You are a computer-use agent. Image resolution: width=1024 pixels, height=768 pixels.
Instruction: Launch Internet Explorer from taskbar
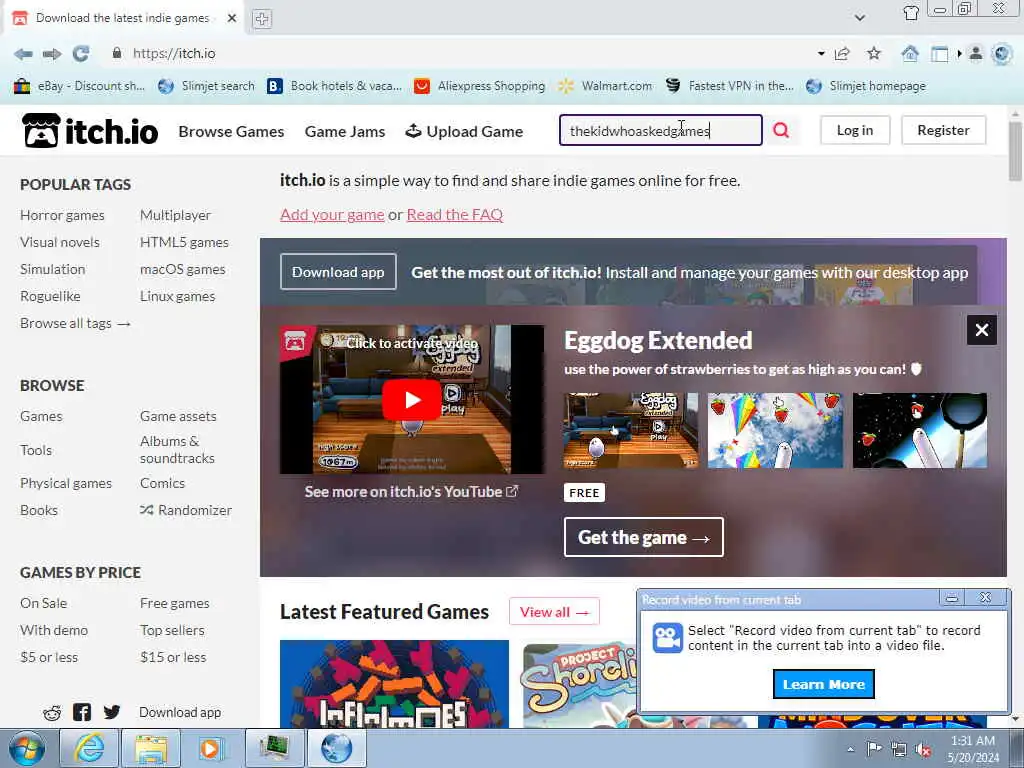click(88, 748)
